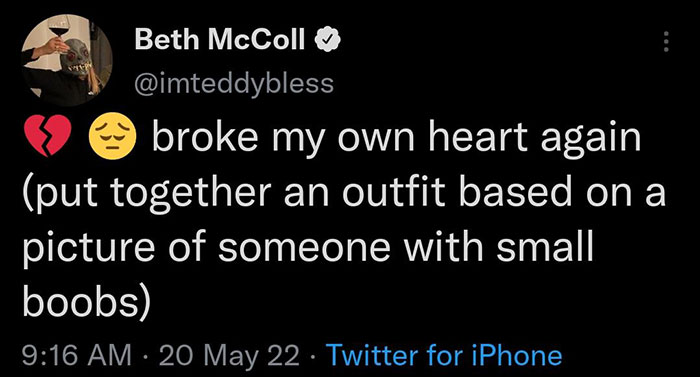Click the line 'picture of someone with small'

308,245
